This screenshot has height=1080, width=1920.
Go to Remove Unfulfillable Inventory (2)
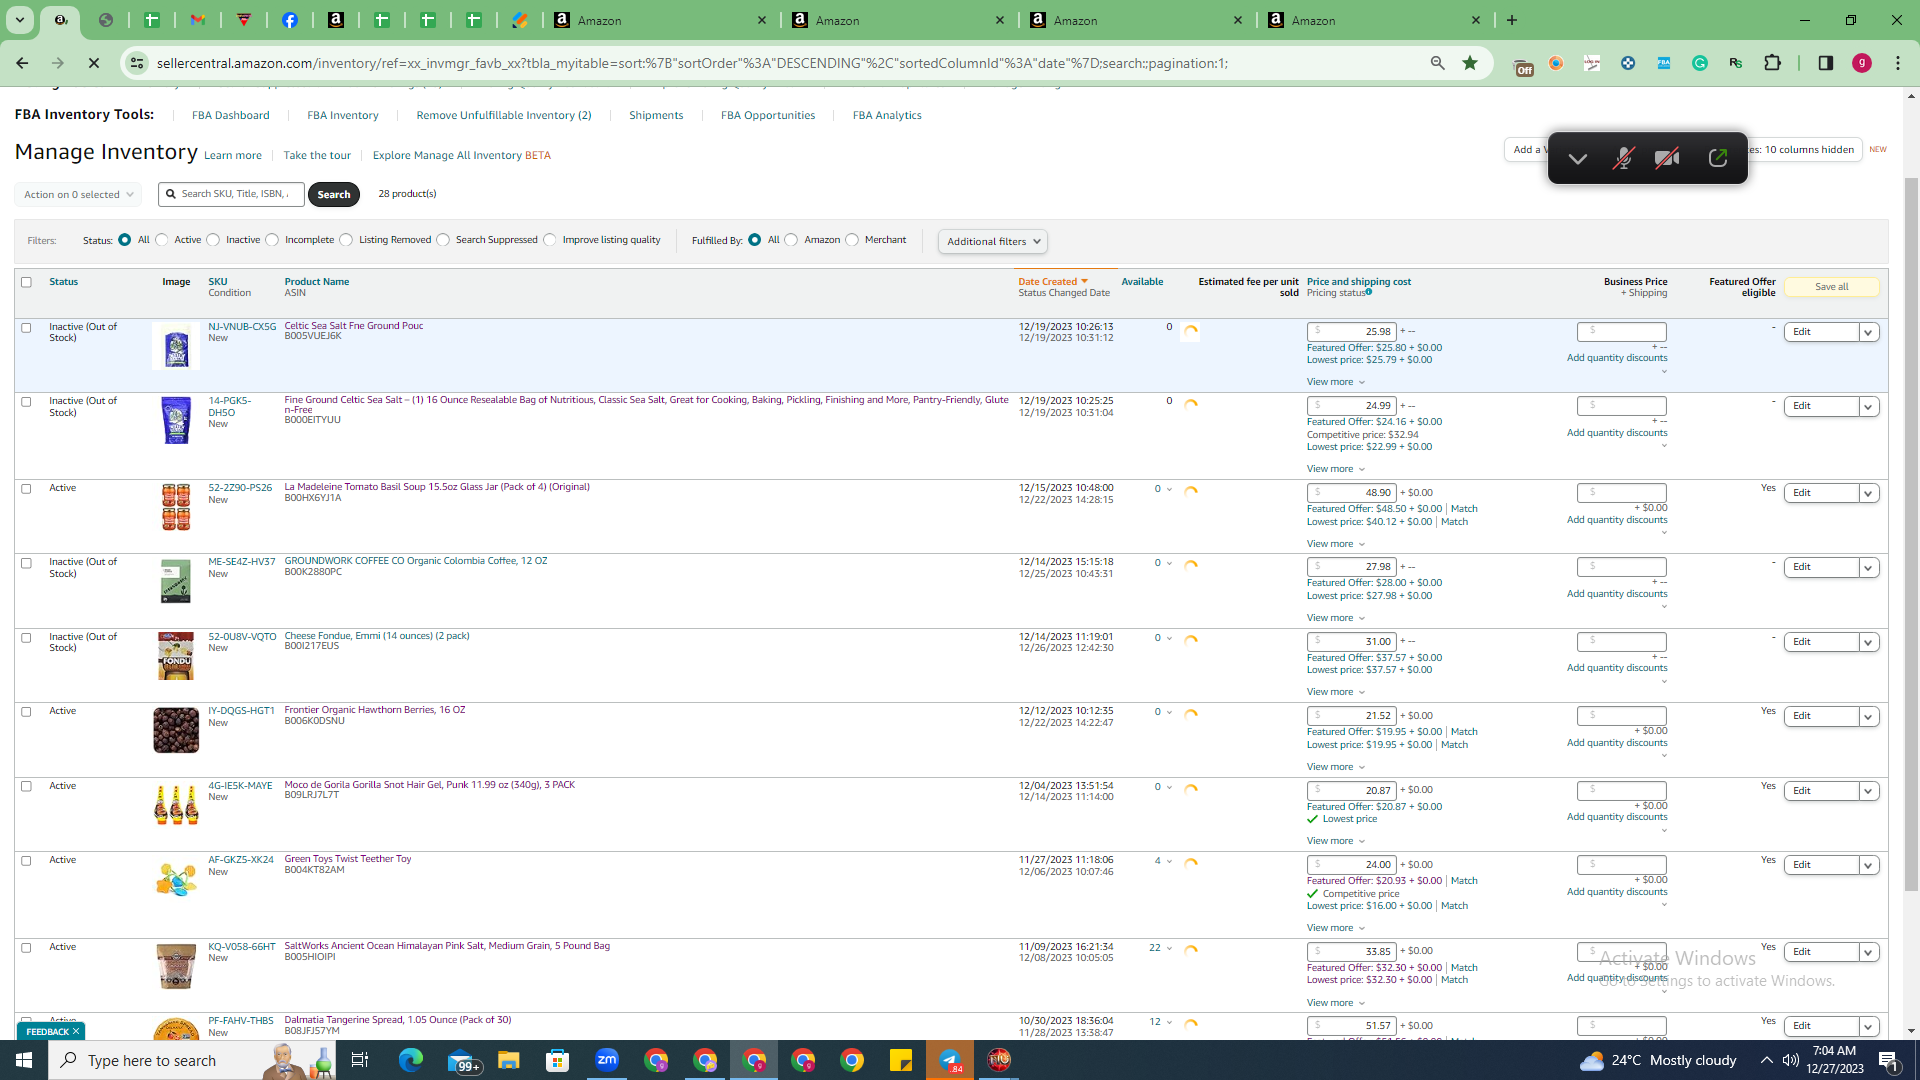click(504, 115)
